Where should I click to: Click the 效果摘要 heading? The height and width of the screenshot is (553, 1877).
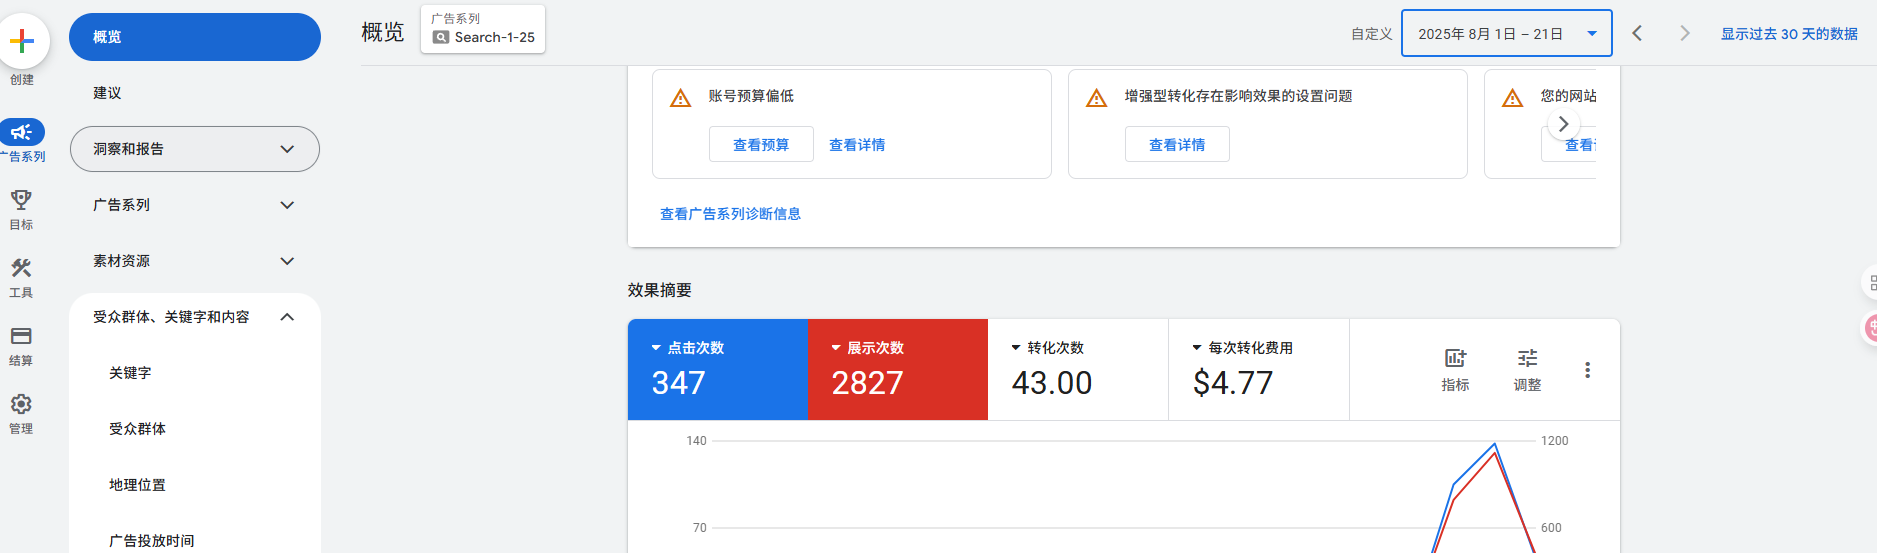point(660,290)
